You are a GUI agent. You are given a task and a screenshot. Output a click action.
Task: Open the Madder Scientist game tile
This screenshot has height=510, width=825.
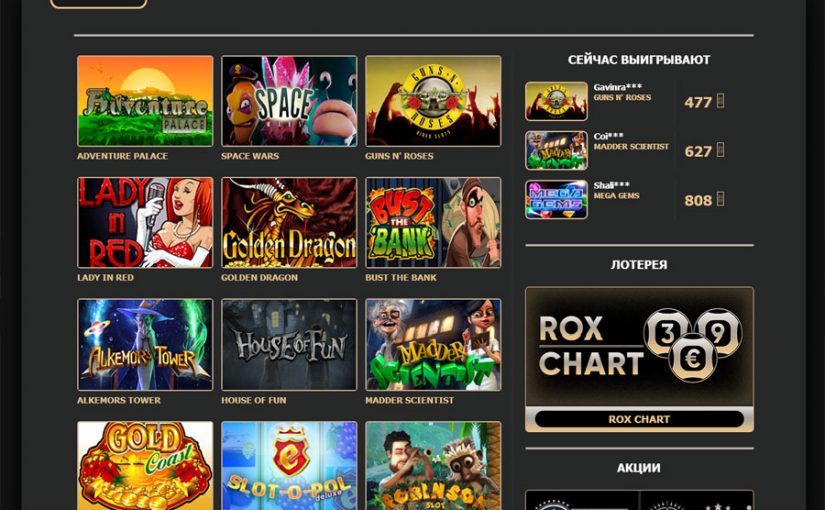click(434, 345)
